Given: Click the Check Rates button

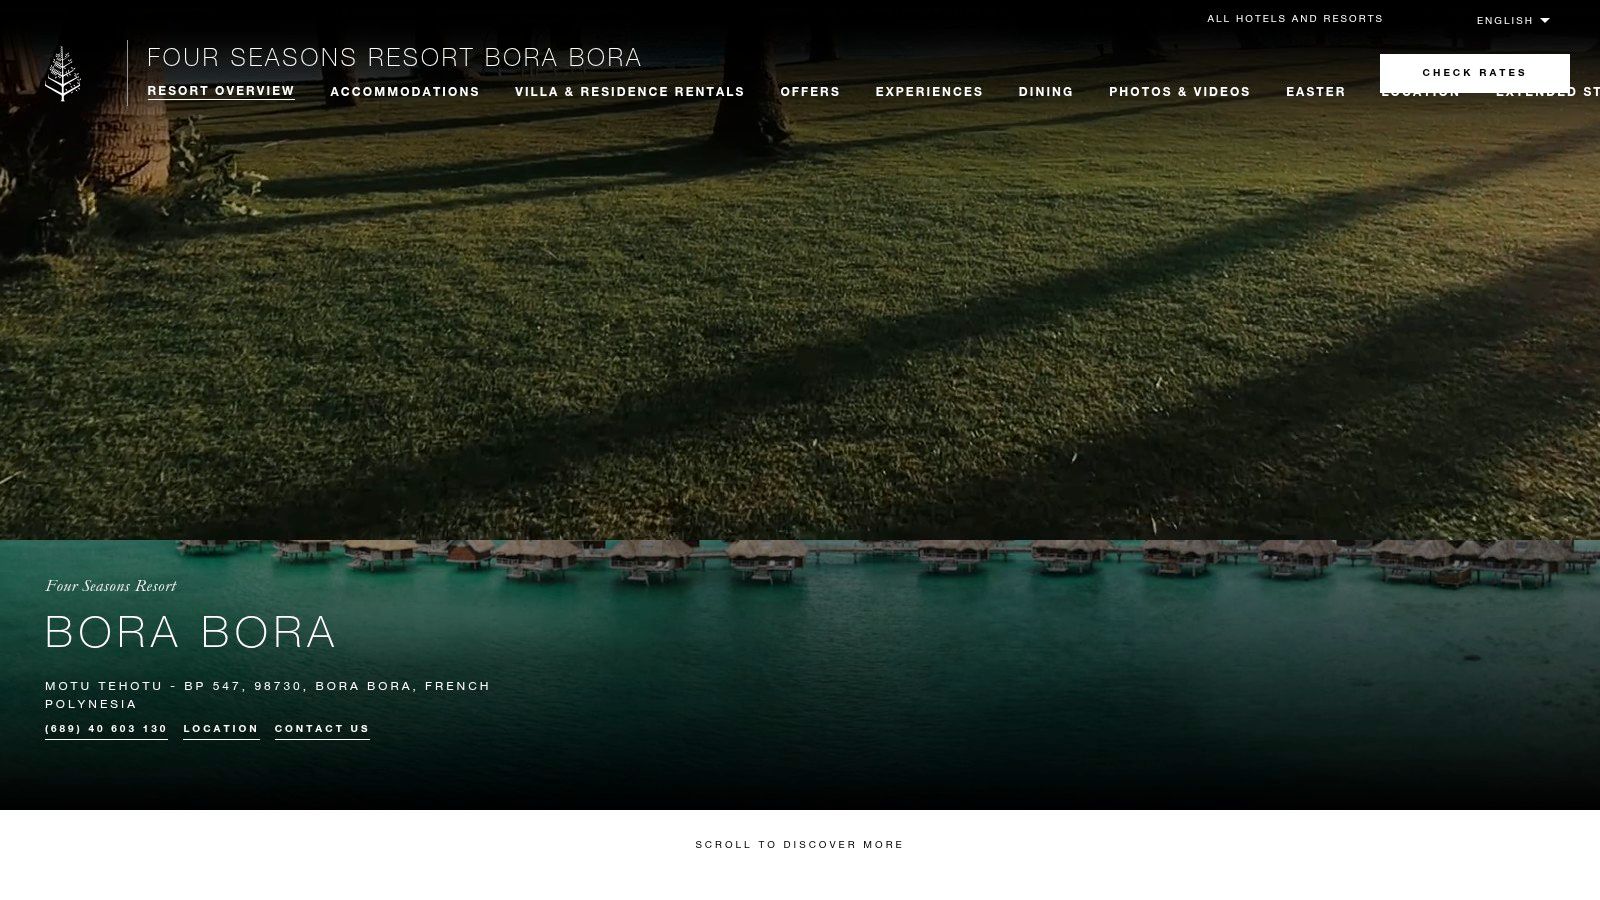Looking at the screenshot, I should coord(1474,73).
